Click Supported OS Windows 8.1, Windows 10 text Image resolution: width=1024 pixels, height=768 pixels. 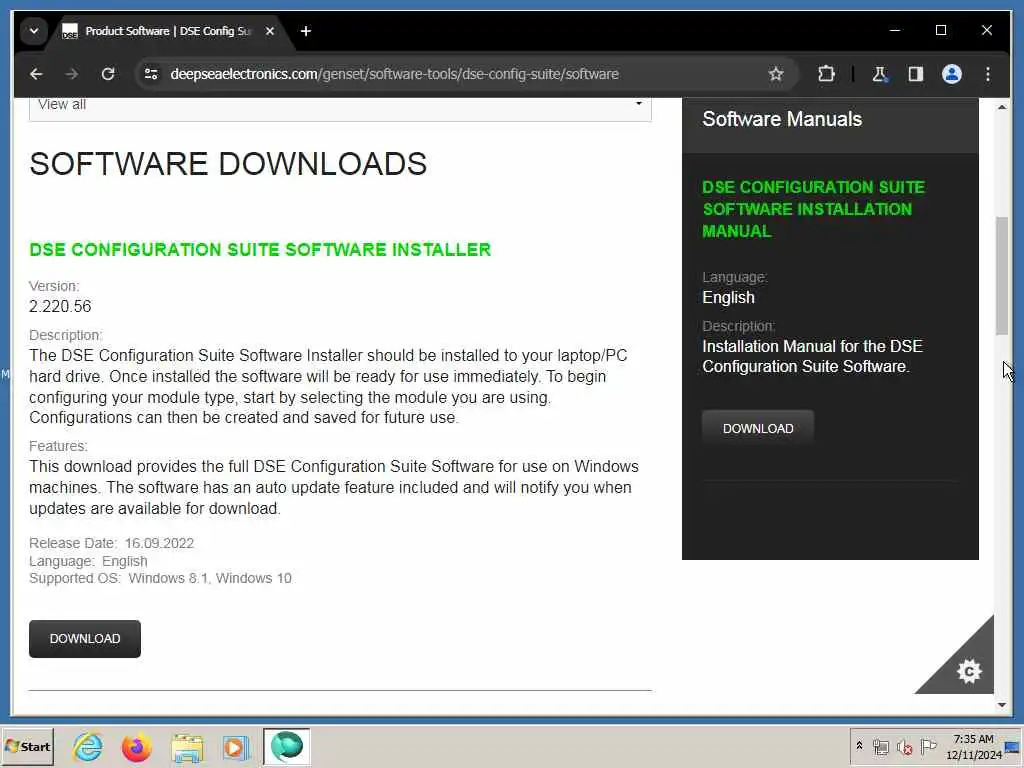click(160, 578)
